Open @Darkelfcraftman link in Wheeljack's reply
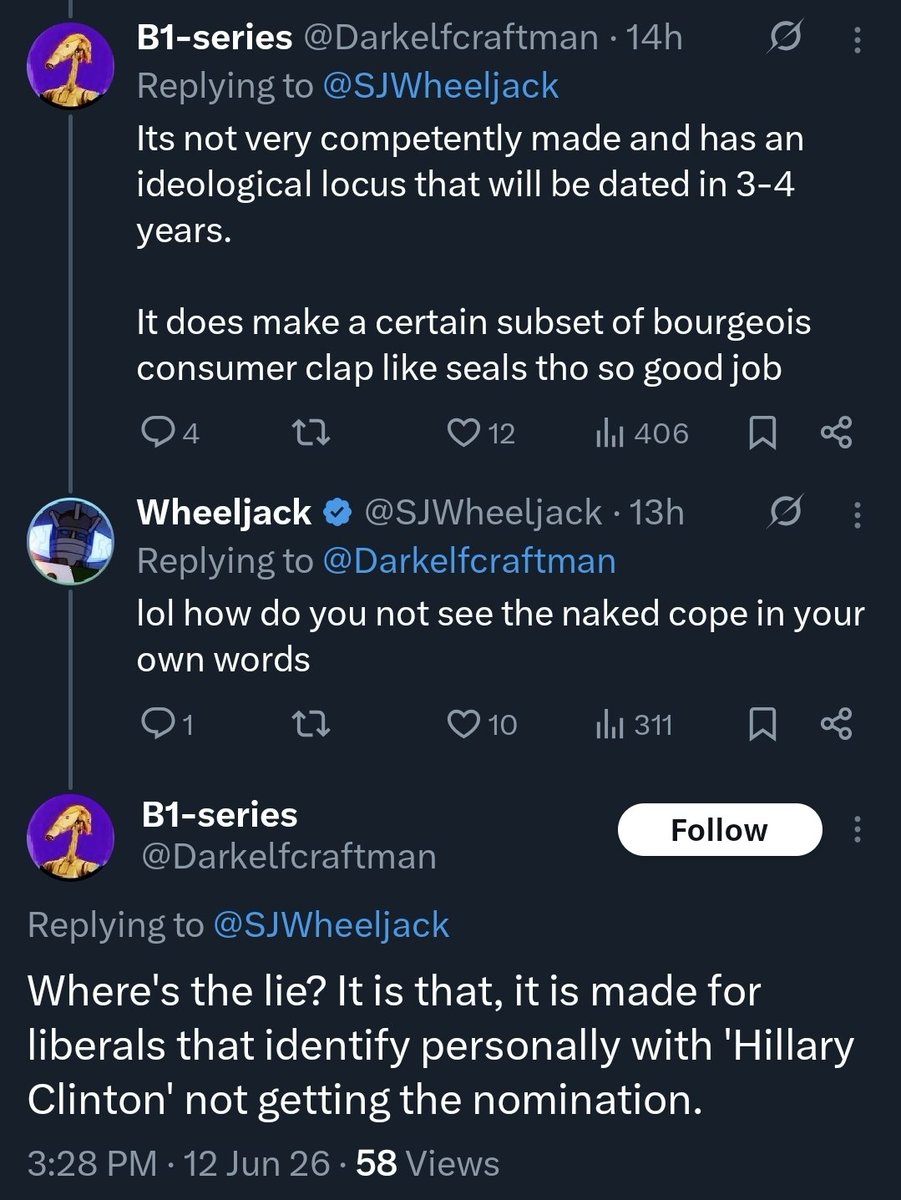The image size is (901, 1200). click(x=469, y=561)
